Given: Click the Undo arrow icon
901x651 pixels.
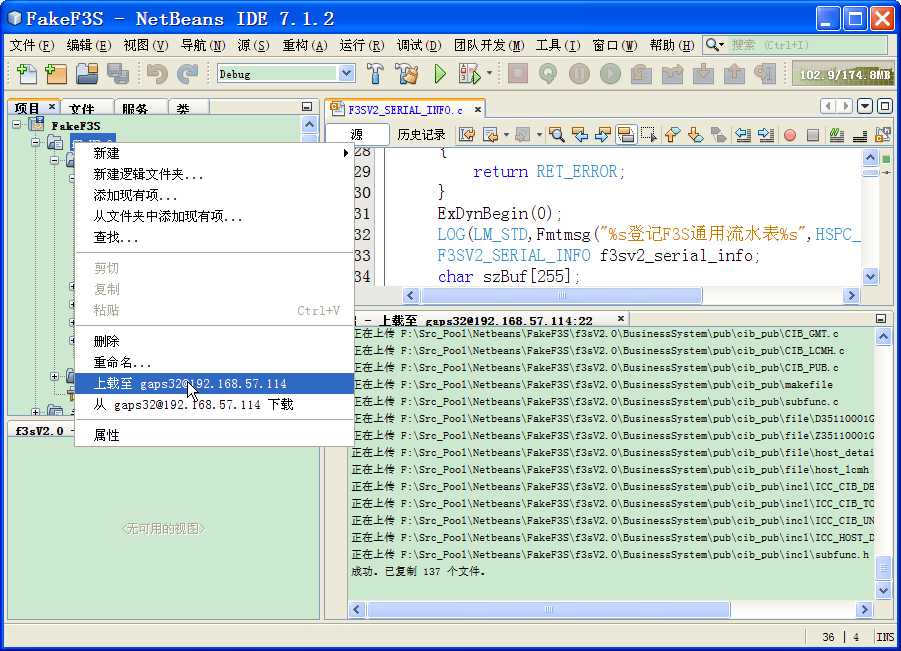Looking at the screenshot, I should tap(156, 74).
